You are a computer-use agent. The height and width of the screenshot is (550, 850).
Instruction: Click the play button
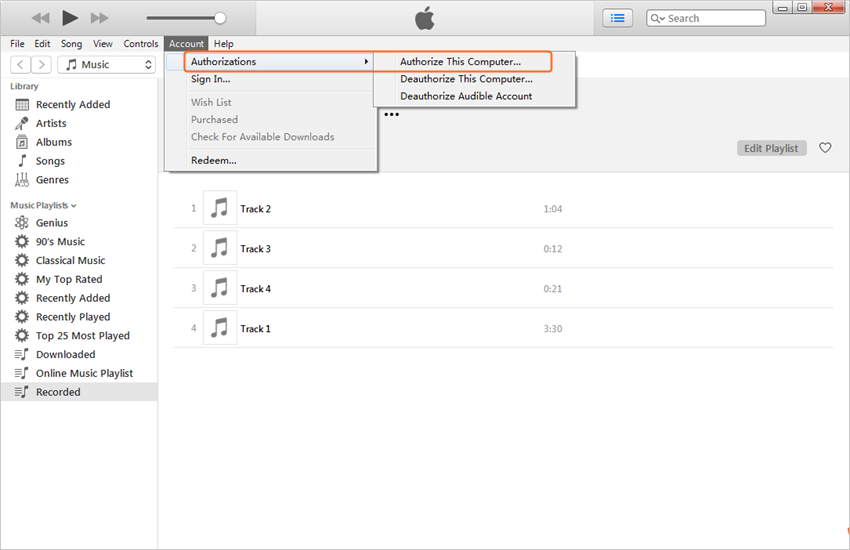tap(70, 18)
